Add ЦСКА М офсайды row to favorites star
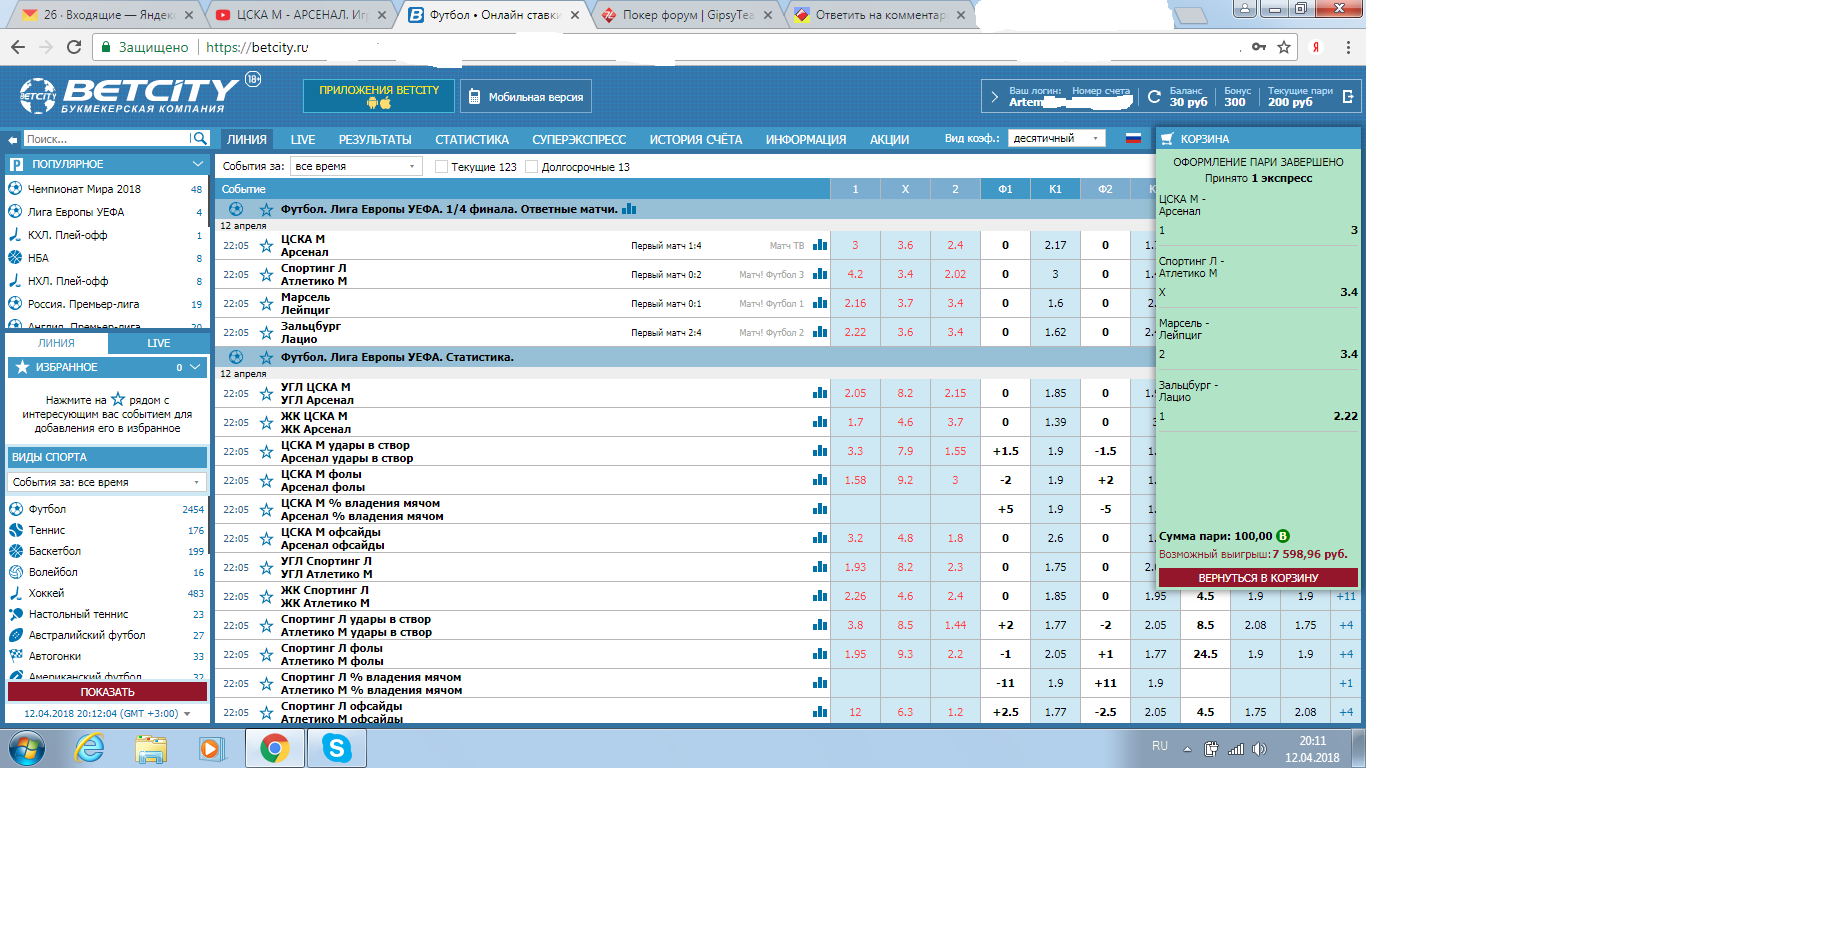 click(266, 539)
